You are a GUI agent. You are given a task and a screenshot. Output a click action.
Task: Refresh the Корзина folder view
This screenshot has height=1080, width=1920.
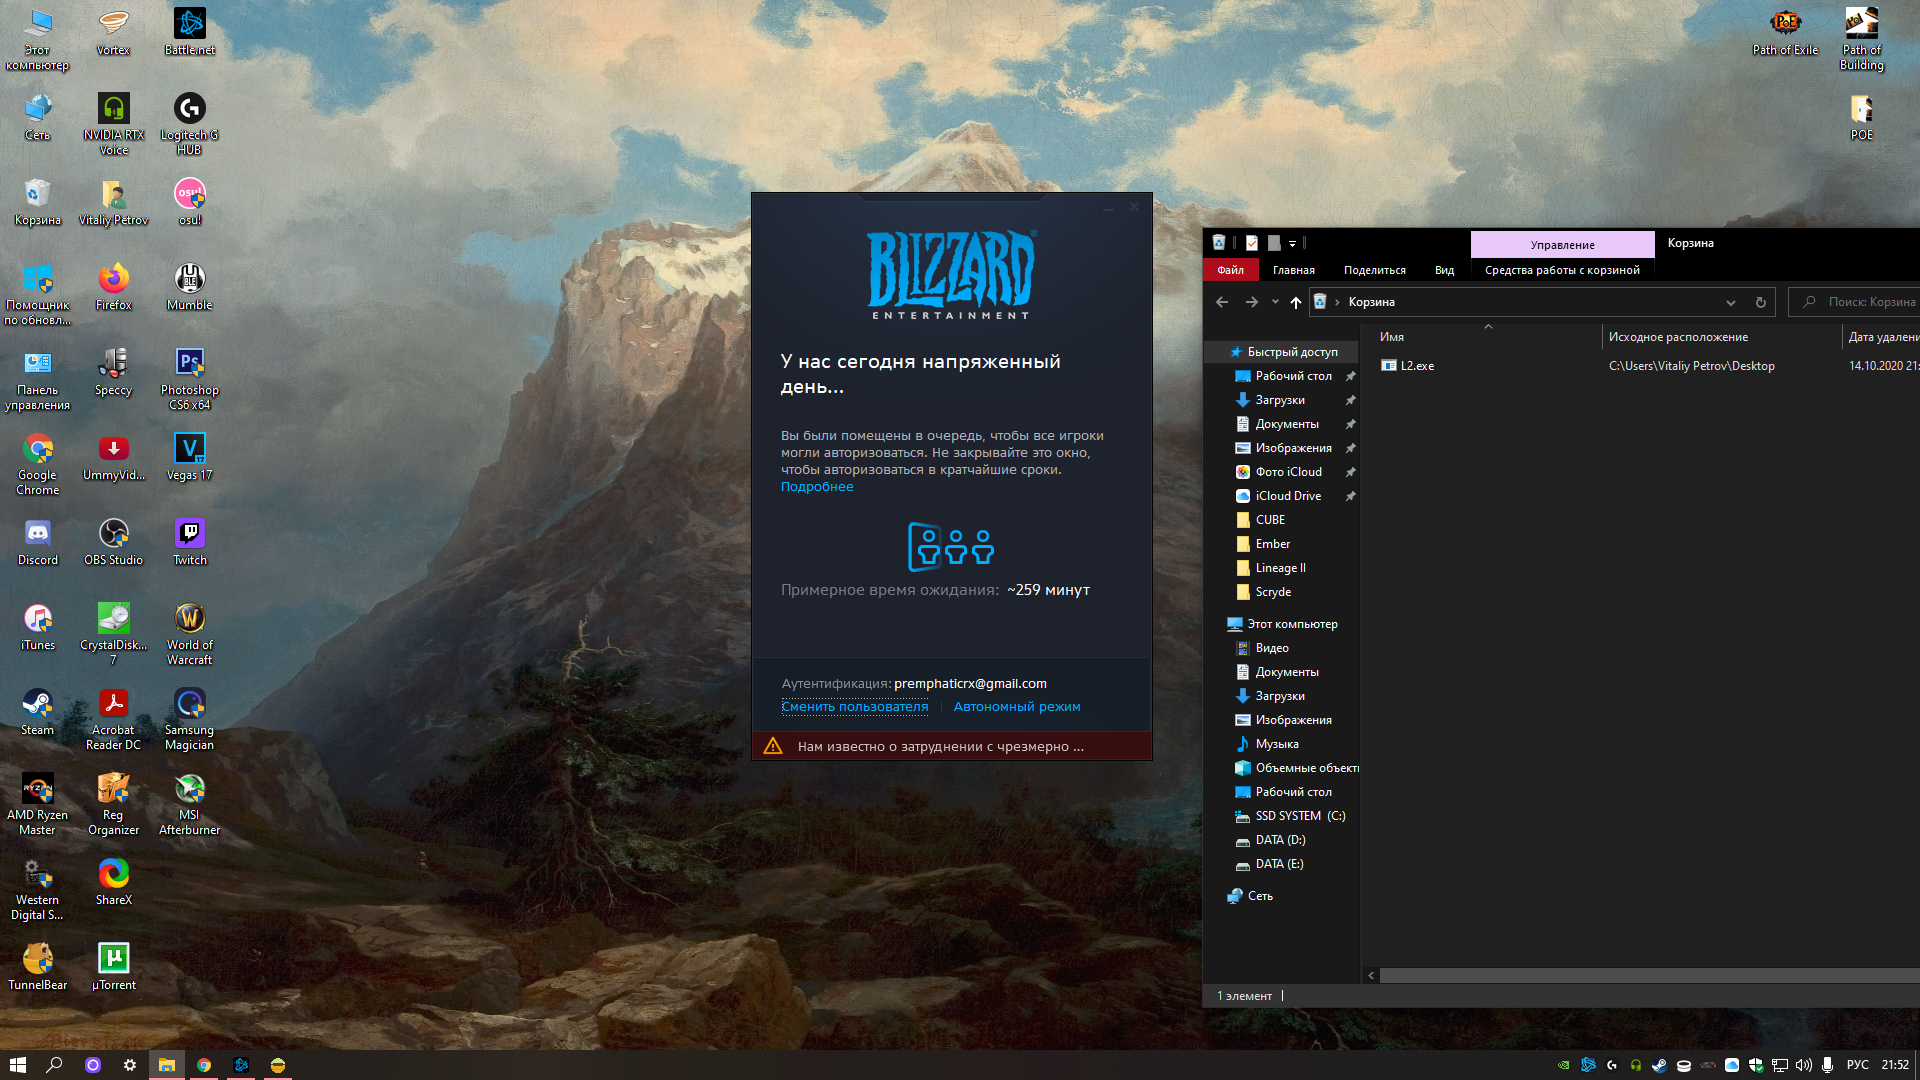click(1760, 302)
